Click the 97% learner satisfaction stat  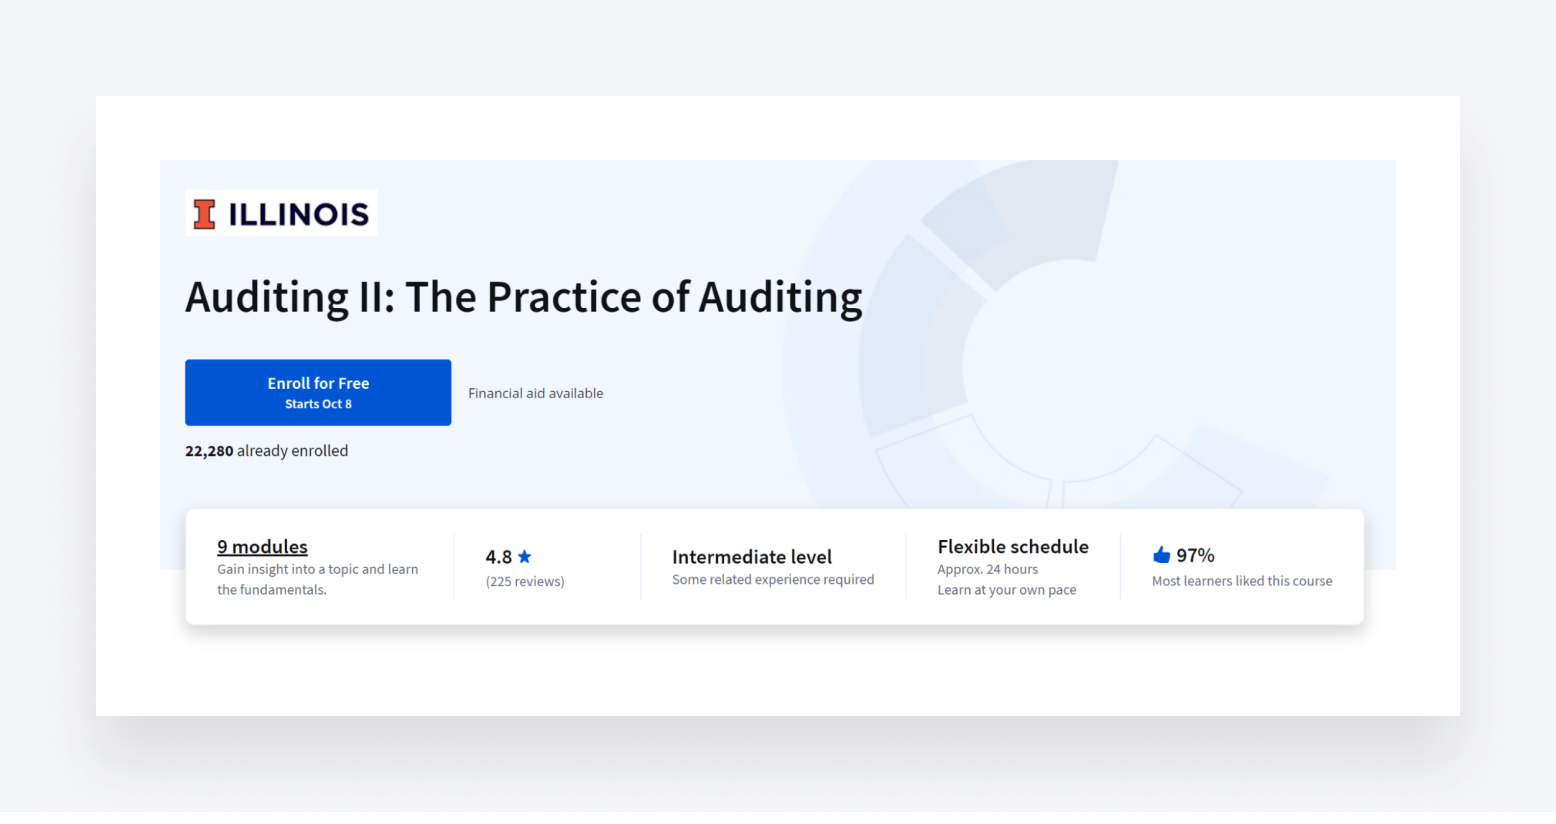pyautogui.click(x=1195, y=554)
